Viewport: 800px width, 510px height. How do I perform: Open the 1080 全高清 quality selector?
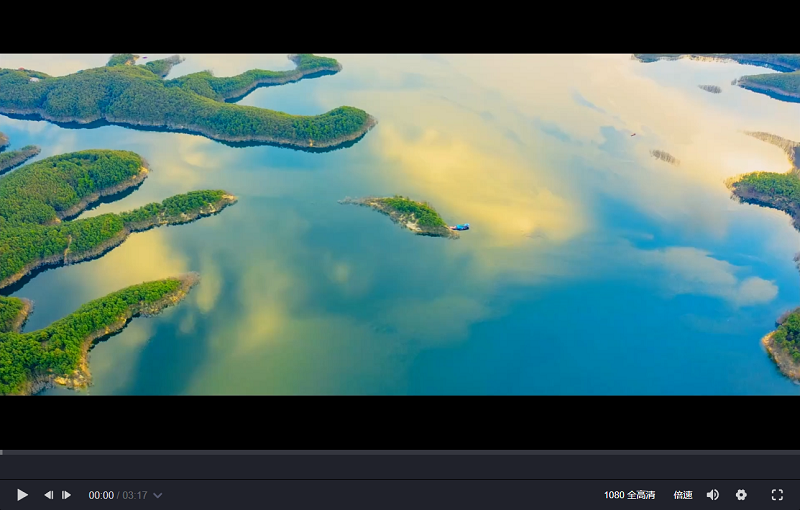[x=630, y=495]
